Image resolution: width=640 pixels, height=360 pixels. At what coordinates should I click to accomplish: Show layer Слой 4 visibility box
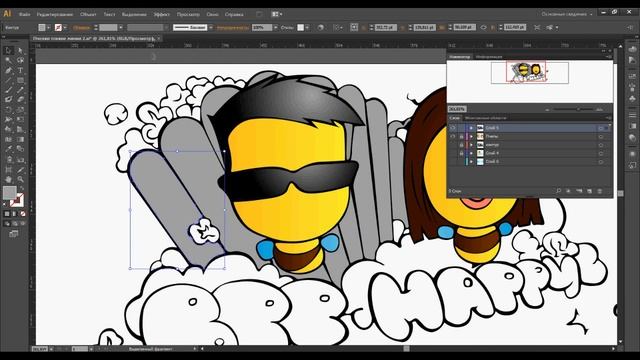[x=453, y=153]
